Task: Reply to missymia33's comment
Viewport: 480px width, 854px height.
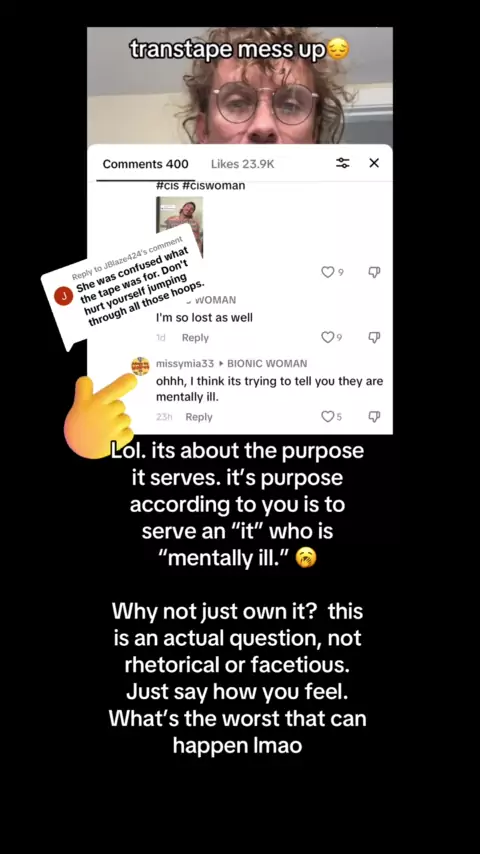Action: coord(199,417)
